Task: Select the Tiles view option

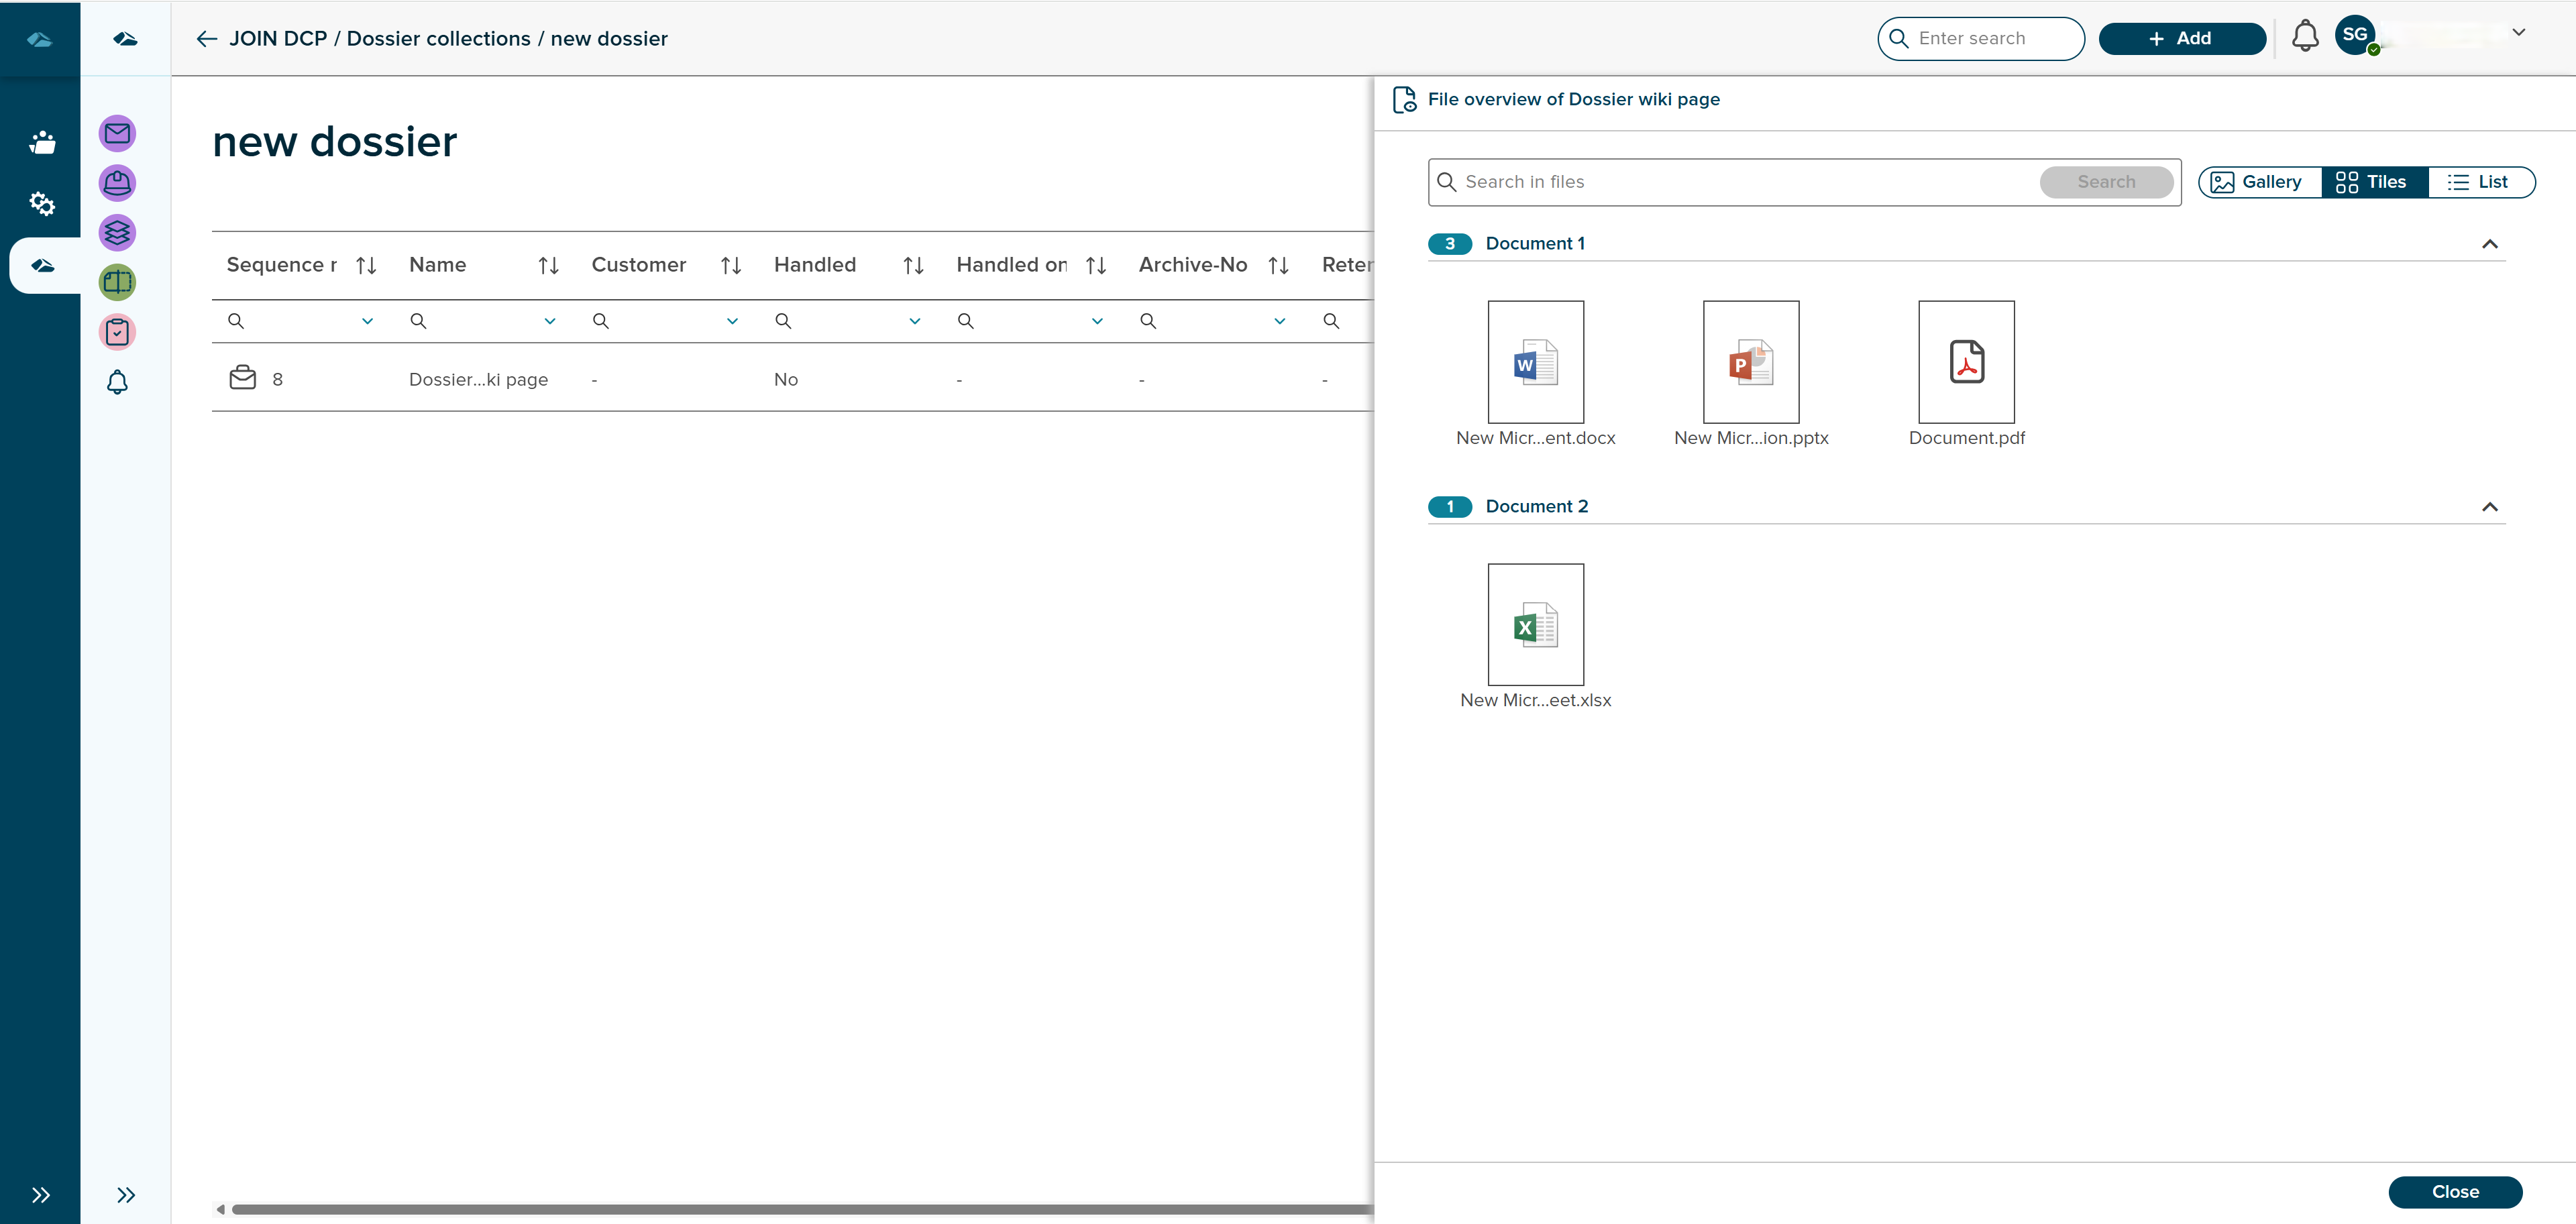Action: 2372,182
